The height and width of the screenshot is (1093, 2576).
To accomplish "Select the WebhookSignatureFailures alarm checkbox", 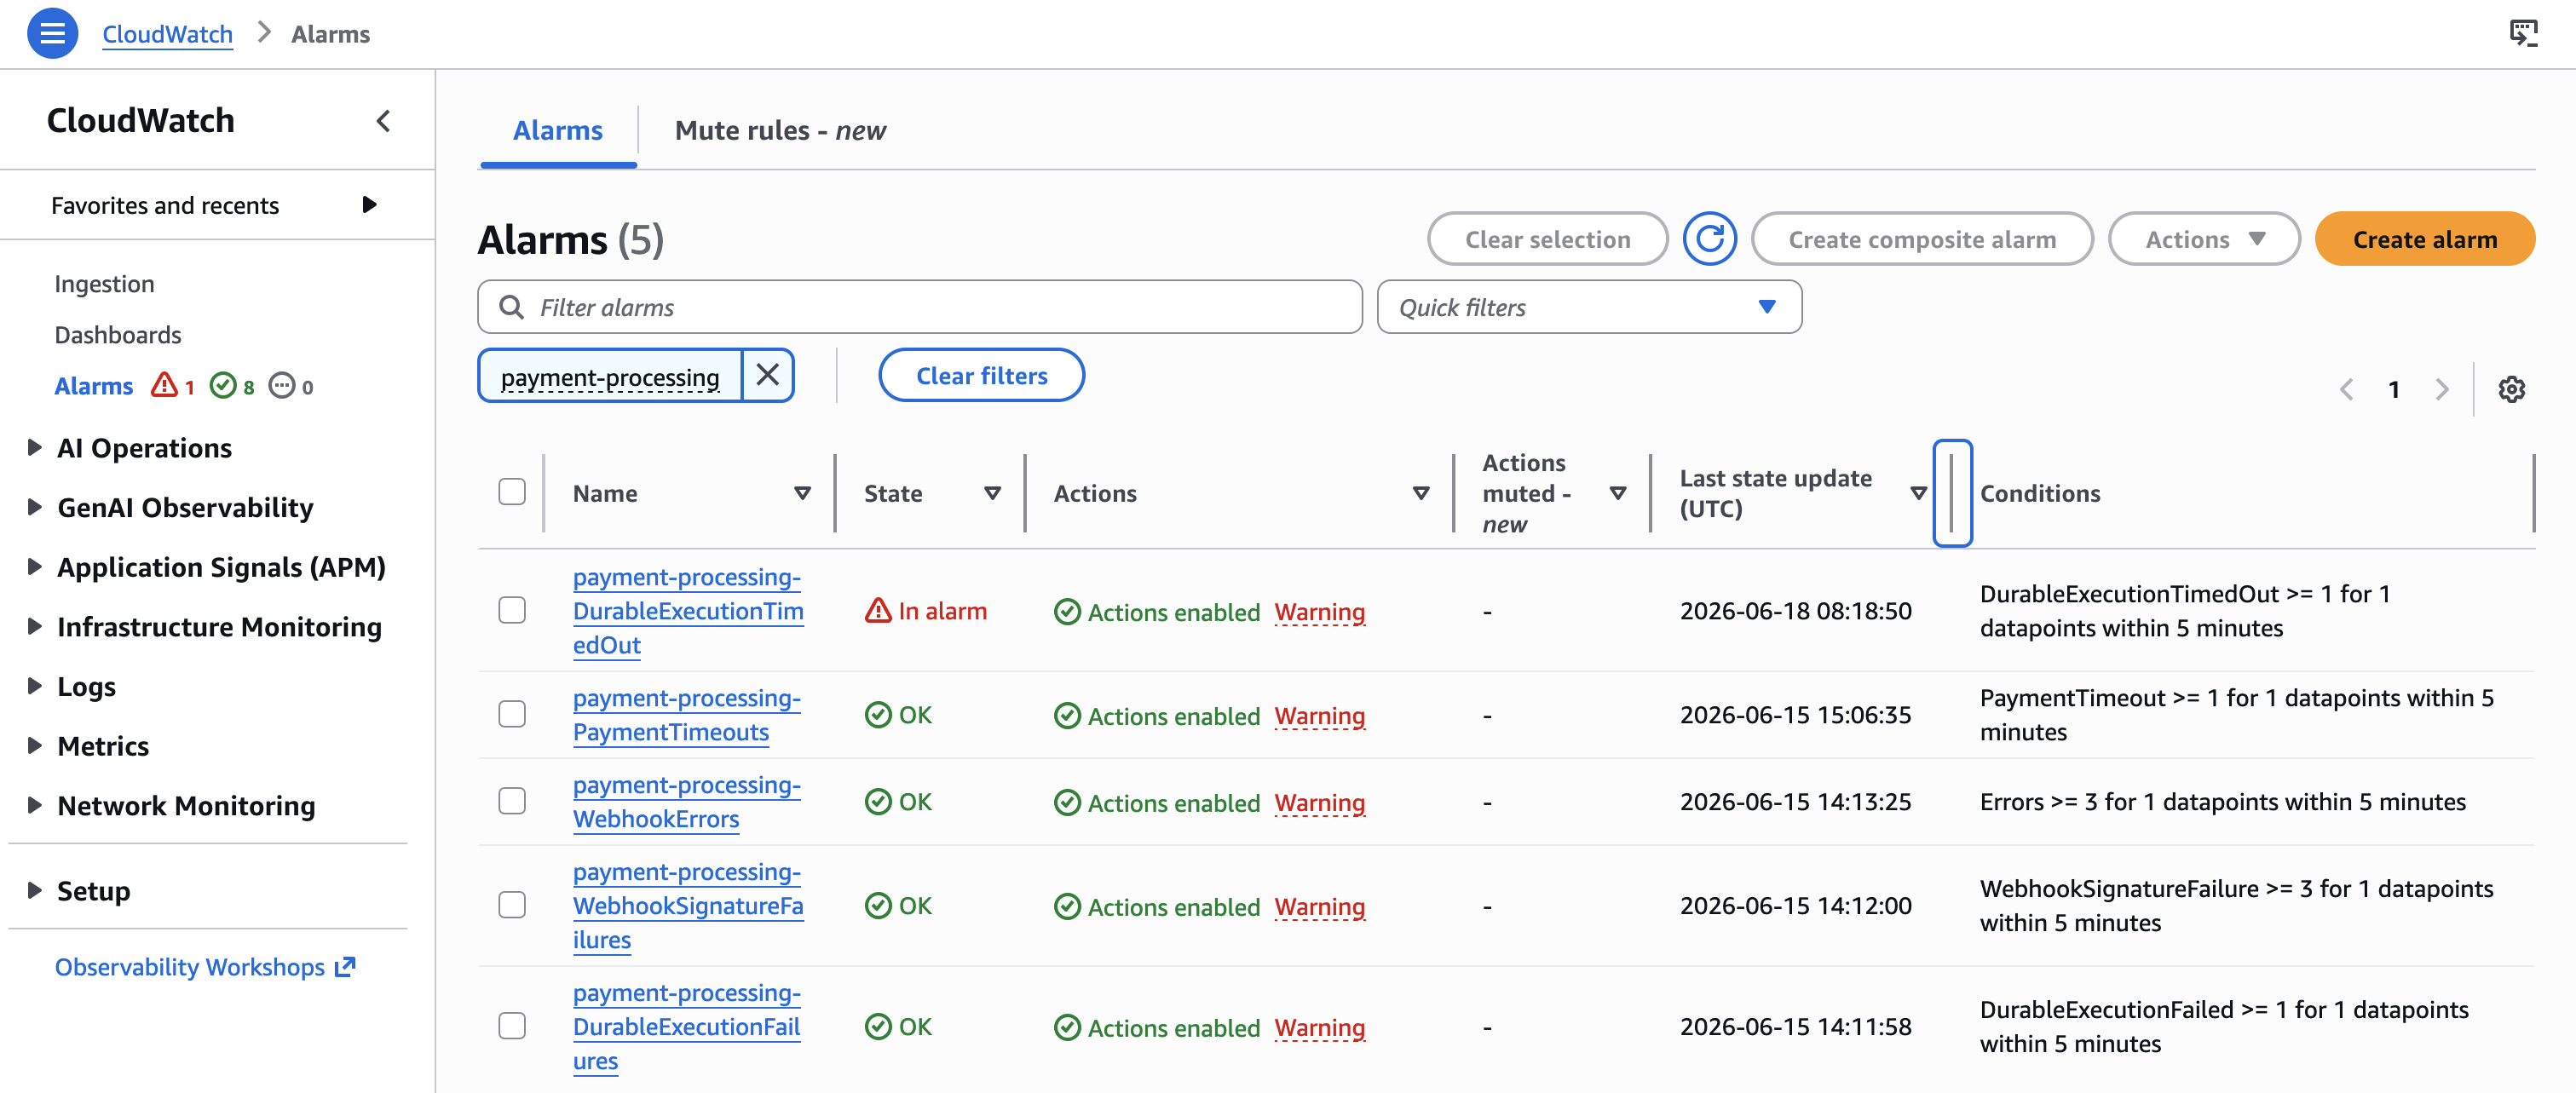I will (512, 905).
